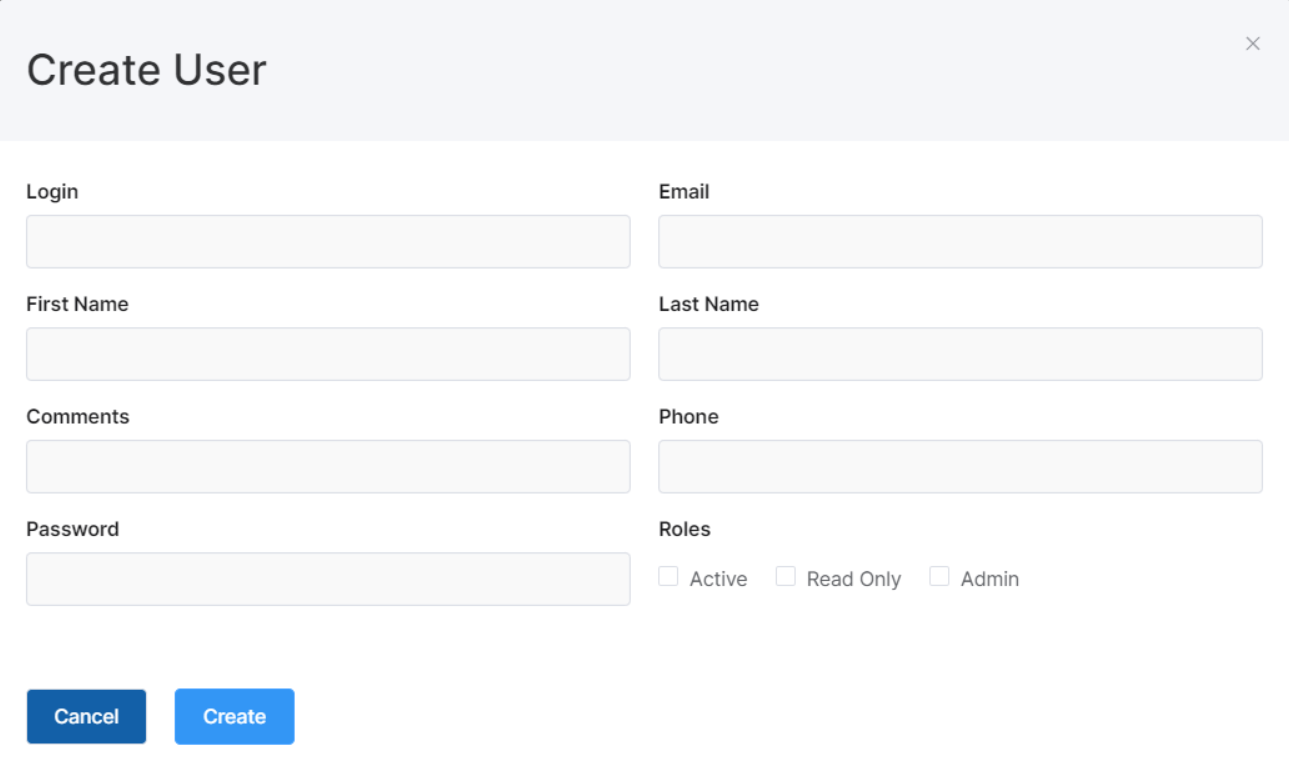The height and width of the screenshot is (768, 1289).
Task: Click the Login input field
Action: coord(328,241)
